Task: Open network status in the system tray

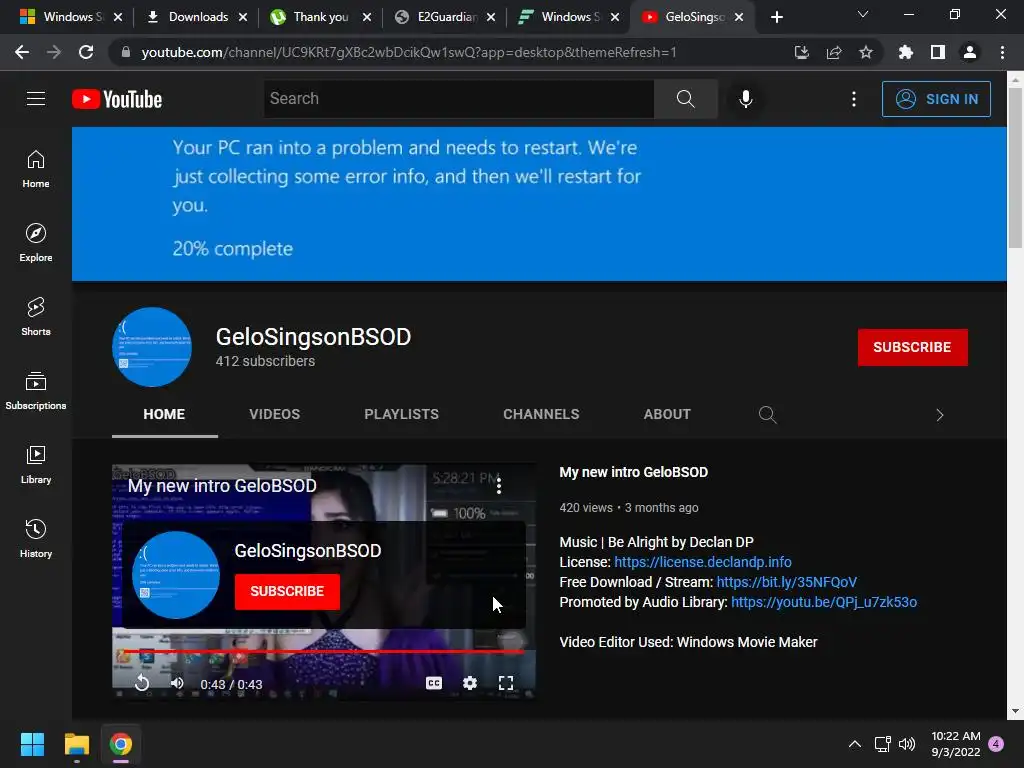Action: 882,744
